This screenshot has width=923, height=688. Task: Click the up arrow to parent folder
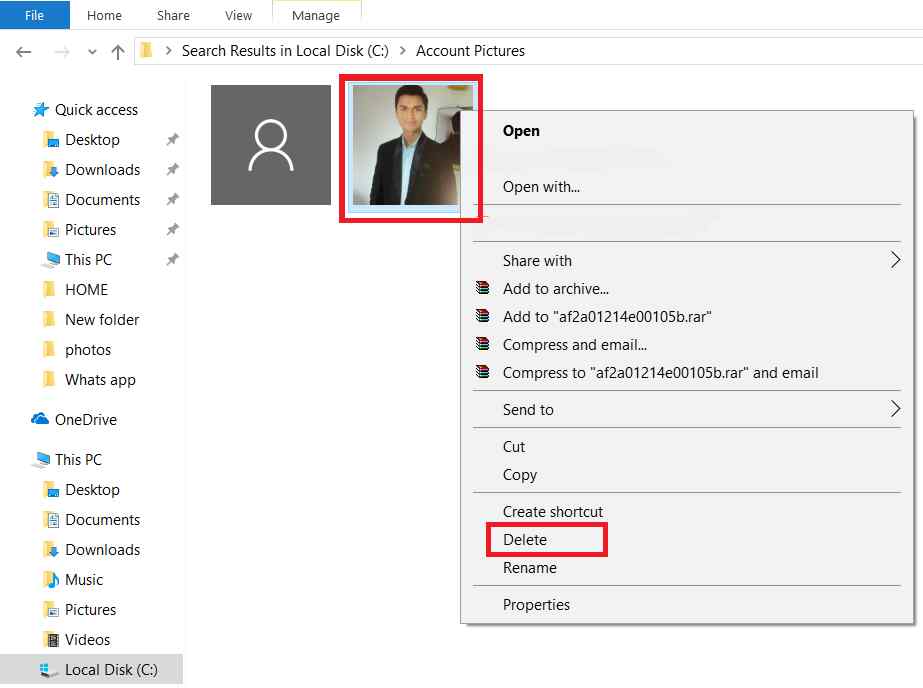coord(117,51)
